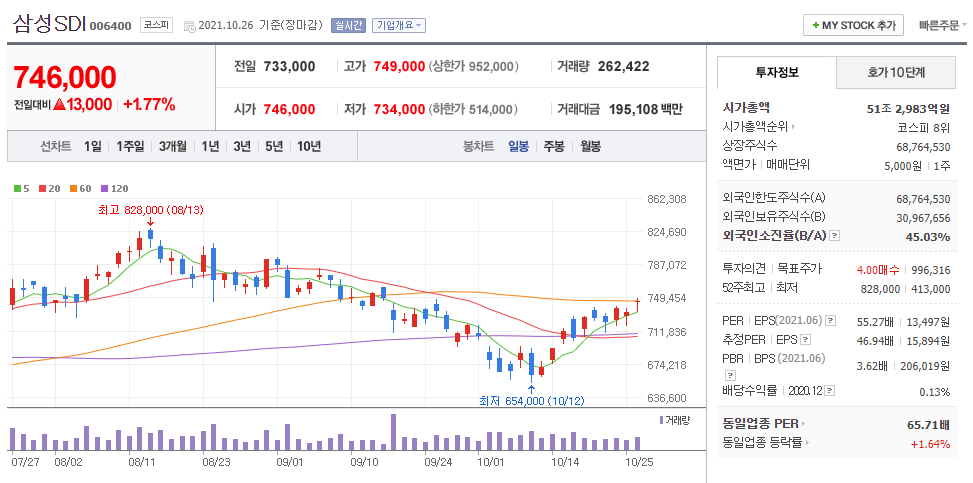Click the stock code 006400
This screenshot has width=973, height=483.
(x=110, y=26)
